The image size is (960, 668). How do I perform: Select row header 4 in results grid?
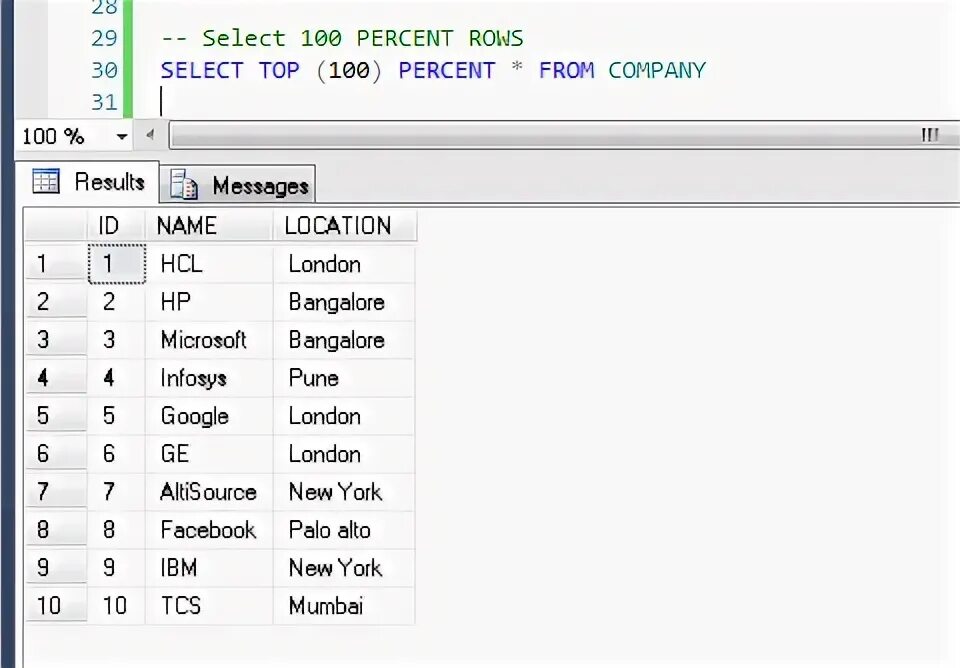pyautogui.click(x=56, y=378)
